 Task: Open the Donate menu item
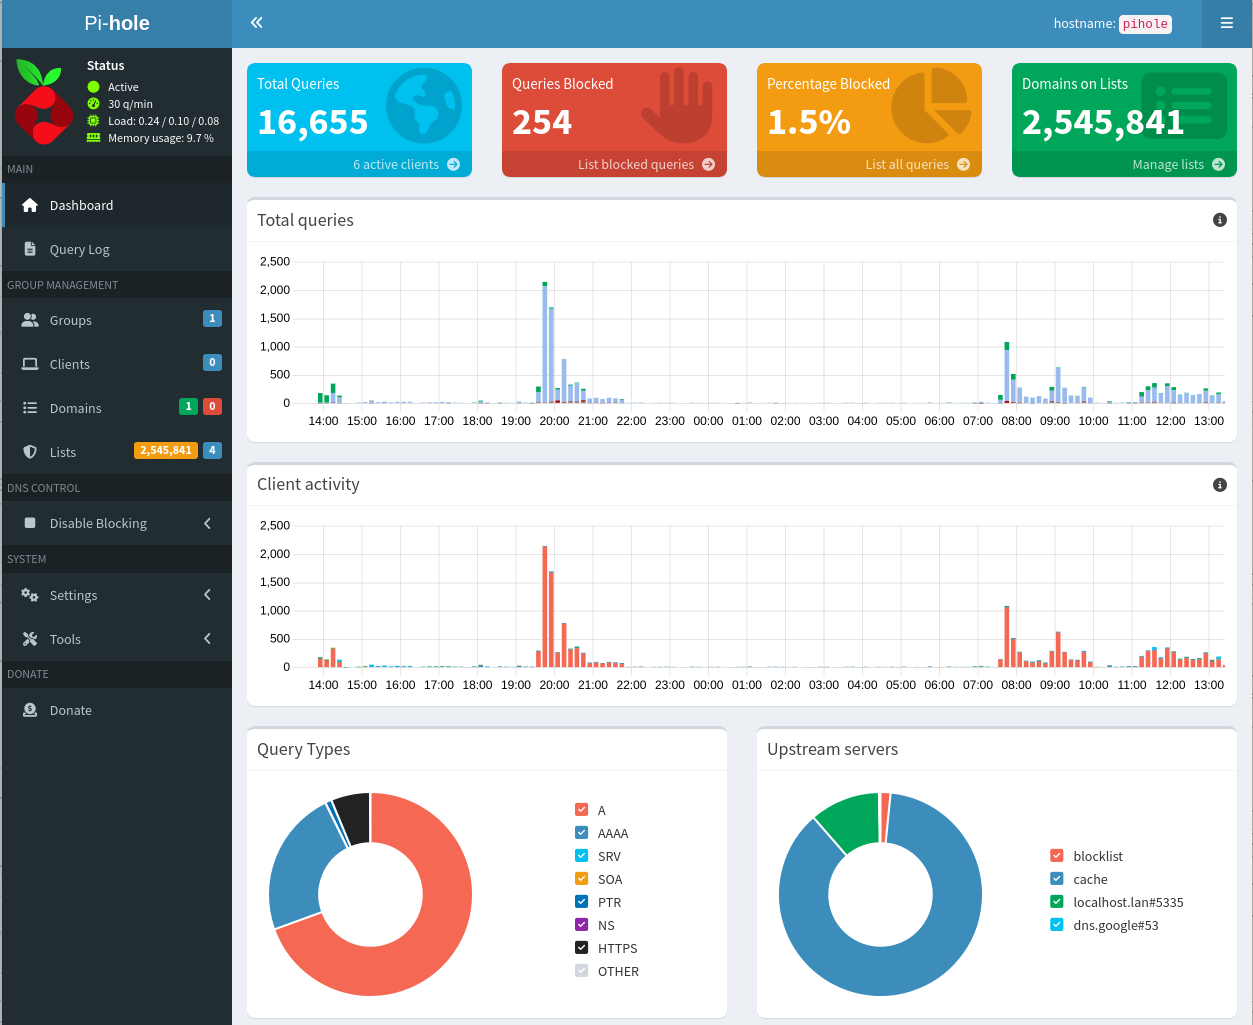(x=117, y=710)
